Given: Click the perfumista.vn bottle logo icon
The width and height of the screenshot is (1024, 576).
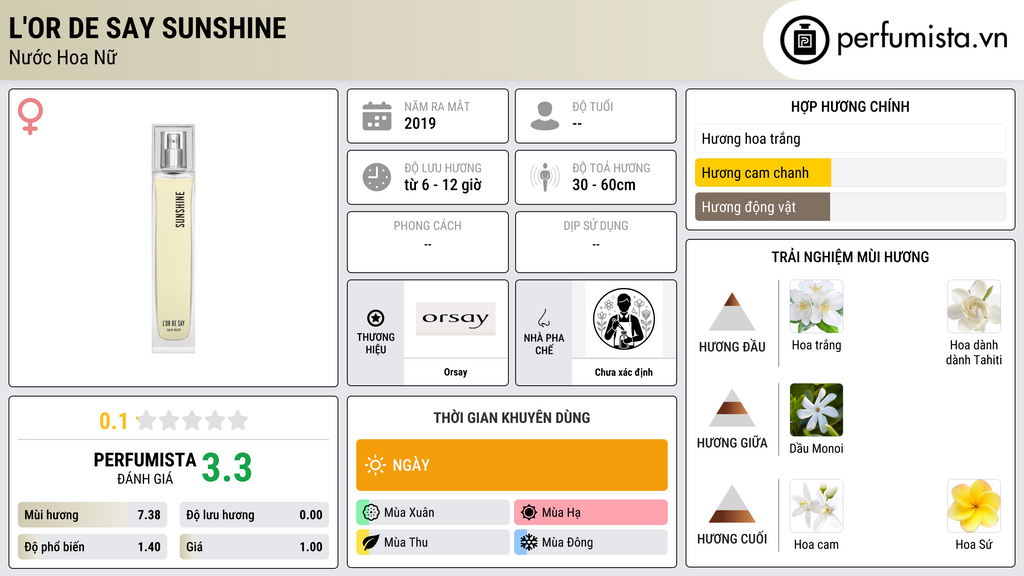Looking at the screenshot, I should click(x=804, y=40).
